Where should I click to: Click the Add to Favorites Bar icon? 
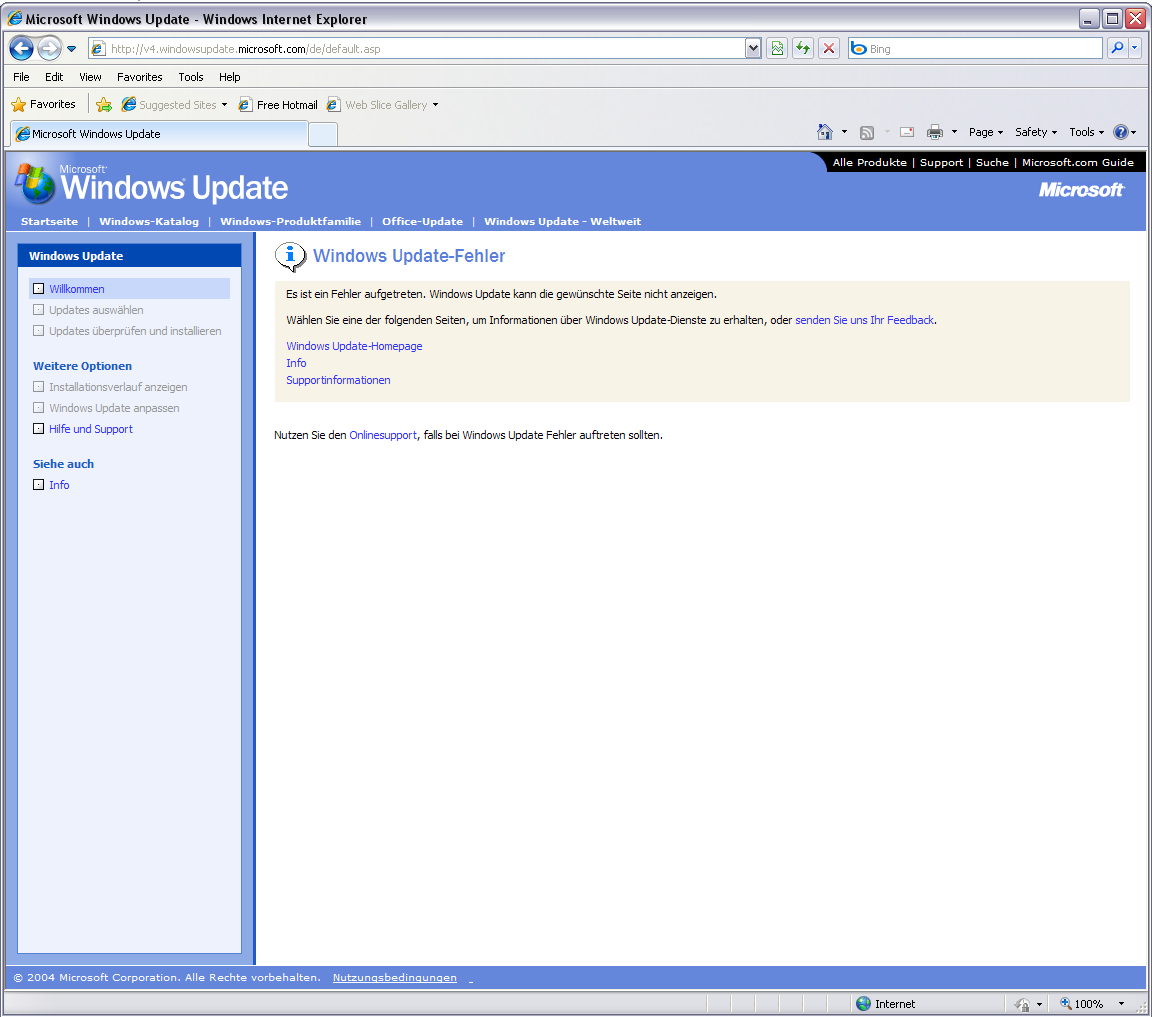[104, 105]
